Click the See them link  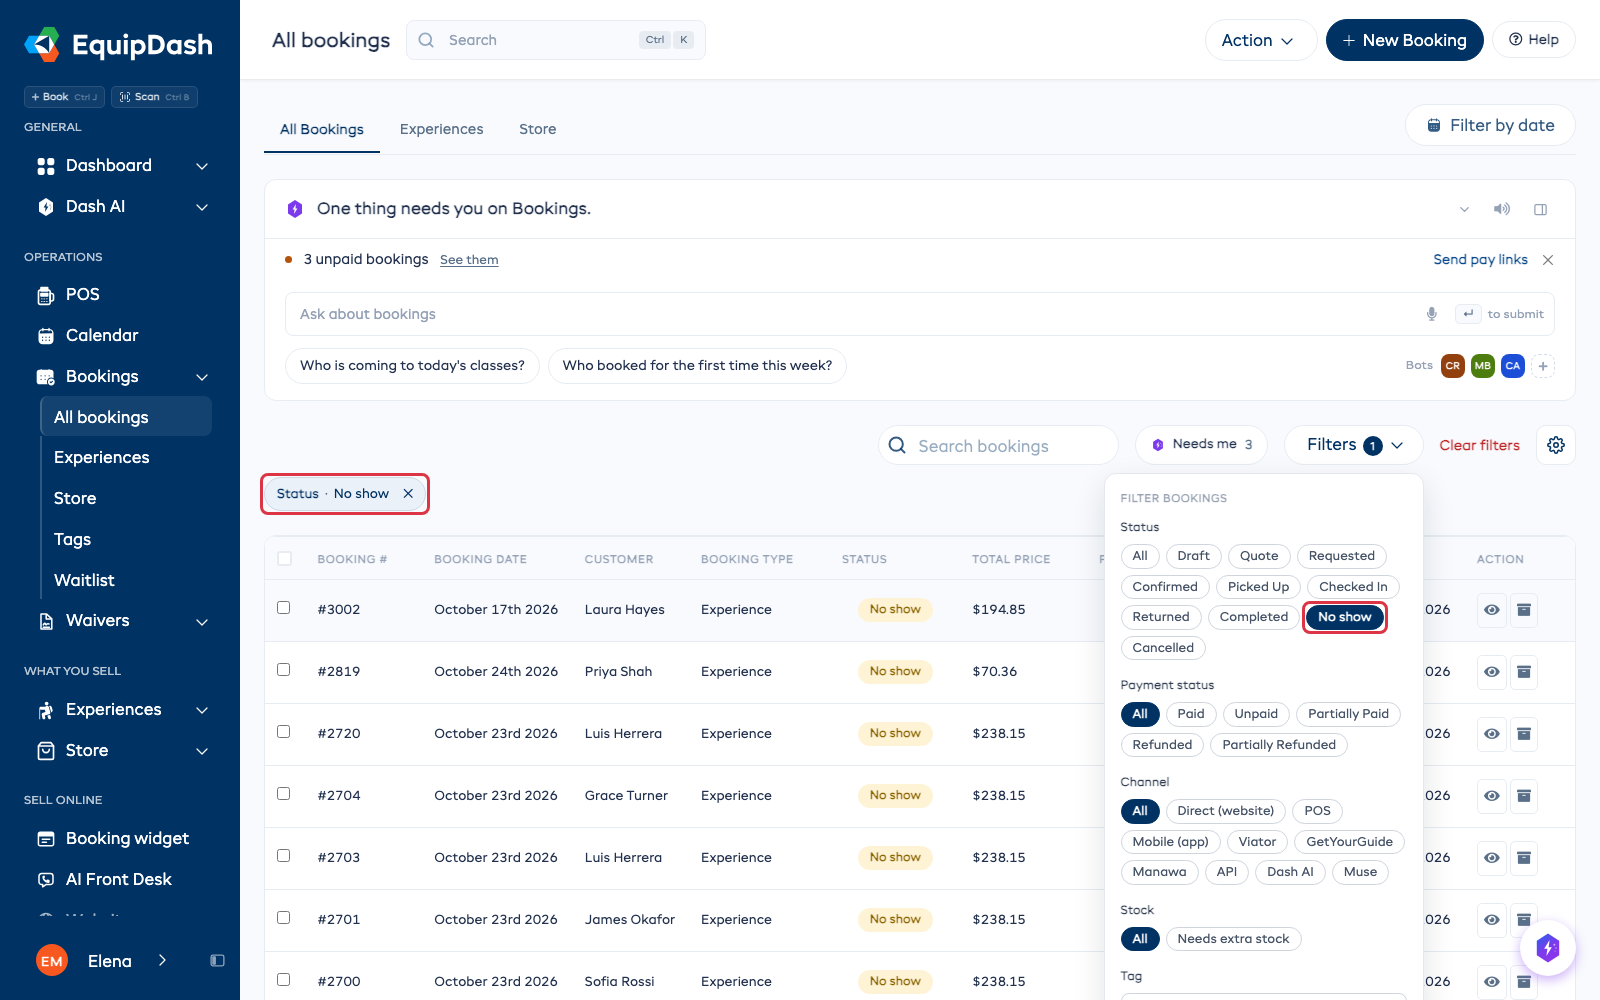point(469,260)
